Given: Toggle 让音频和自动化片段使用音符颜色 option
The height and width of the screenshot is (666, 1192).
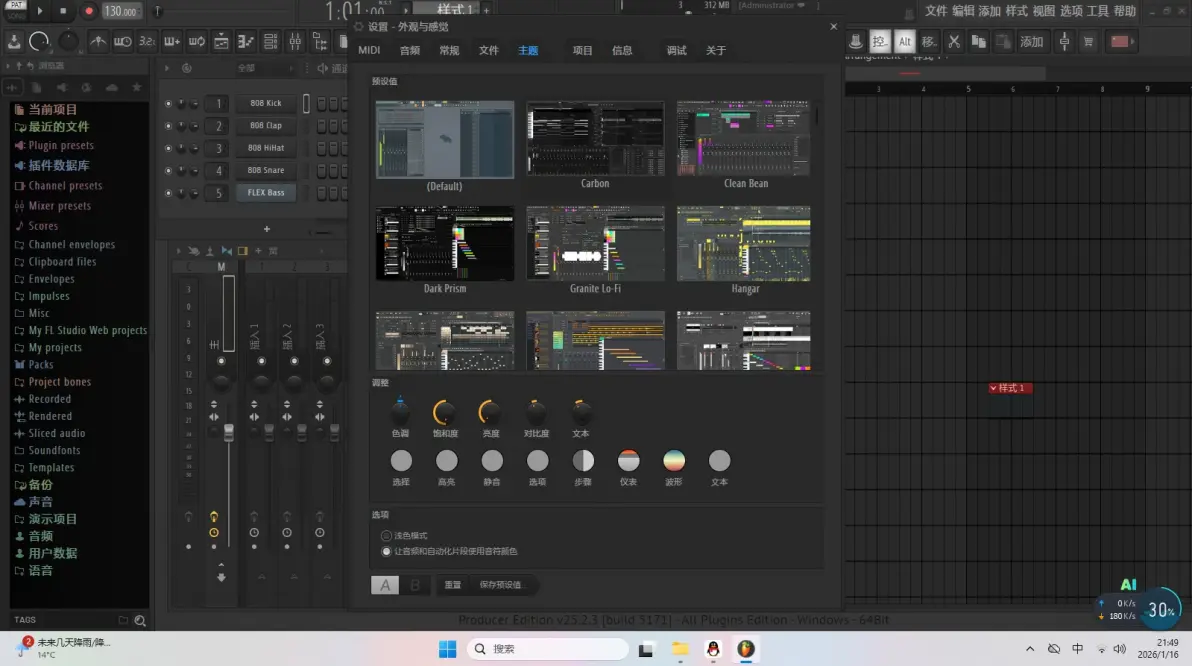Looking at the screenshot, I should pos(386,551).
